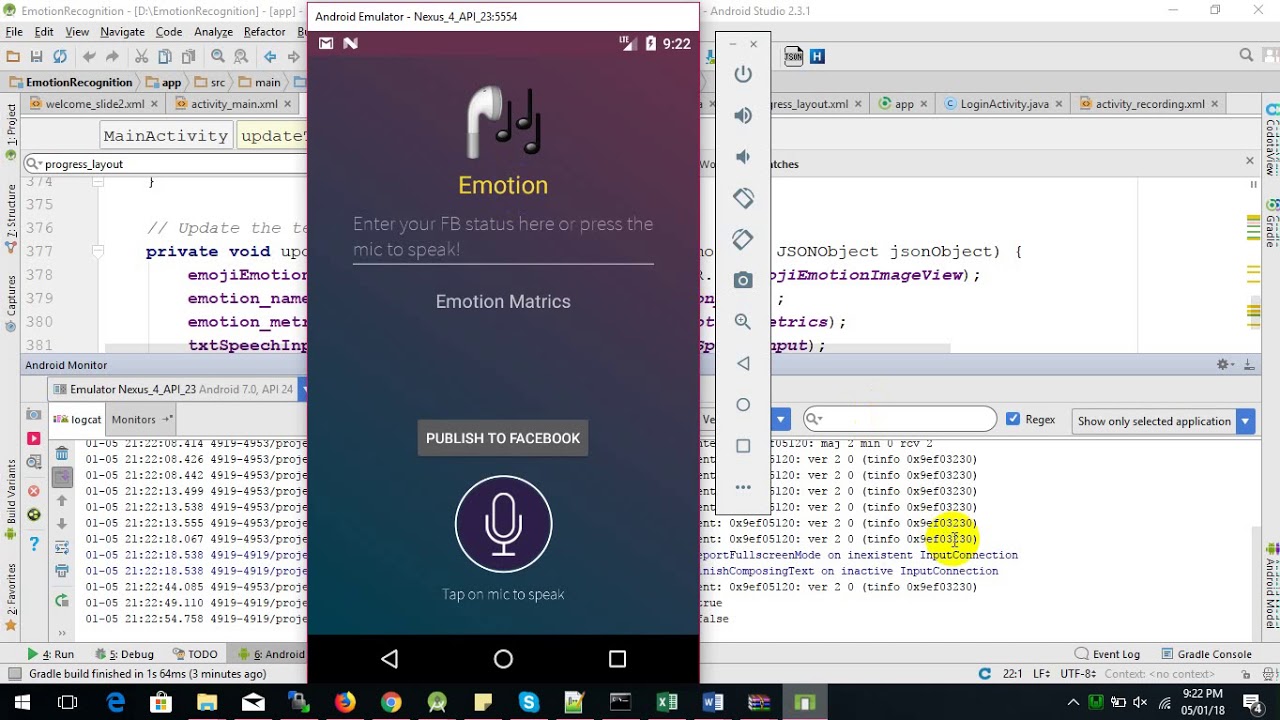The width and height of the screenshot is (1280, 720).
Task: Open the Gradle Console panel
Action: click(x=1205, y=654)
